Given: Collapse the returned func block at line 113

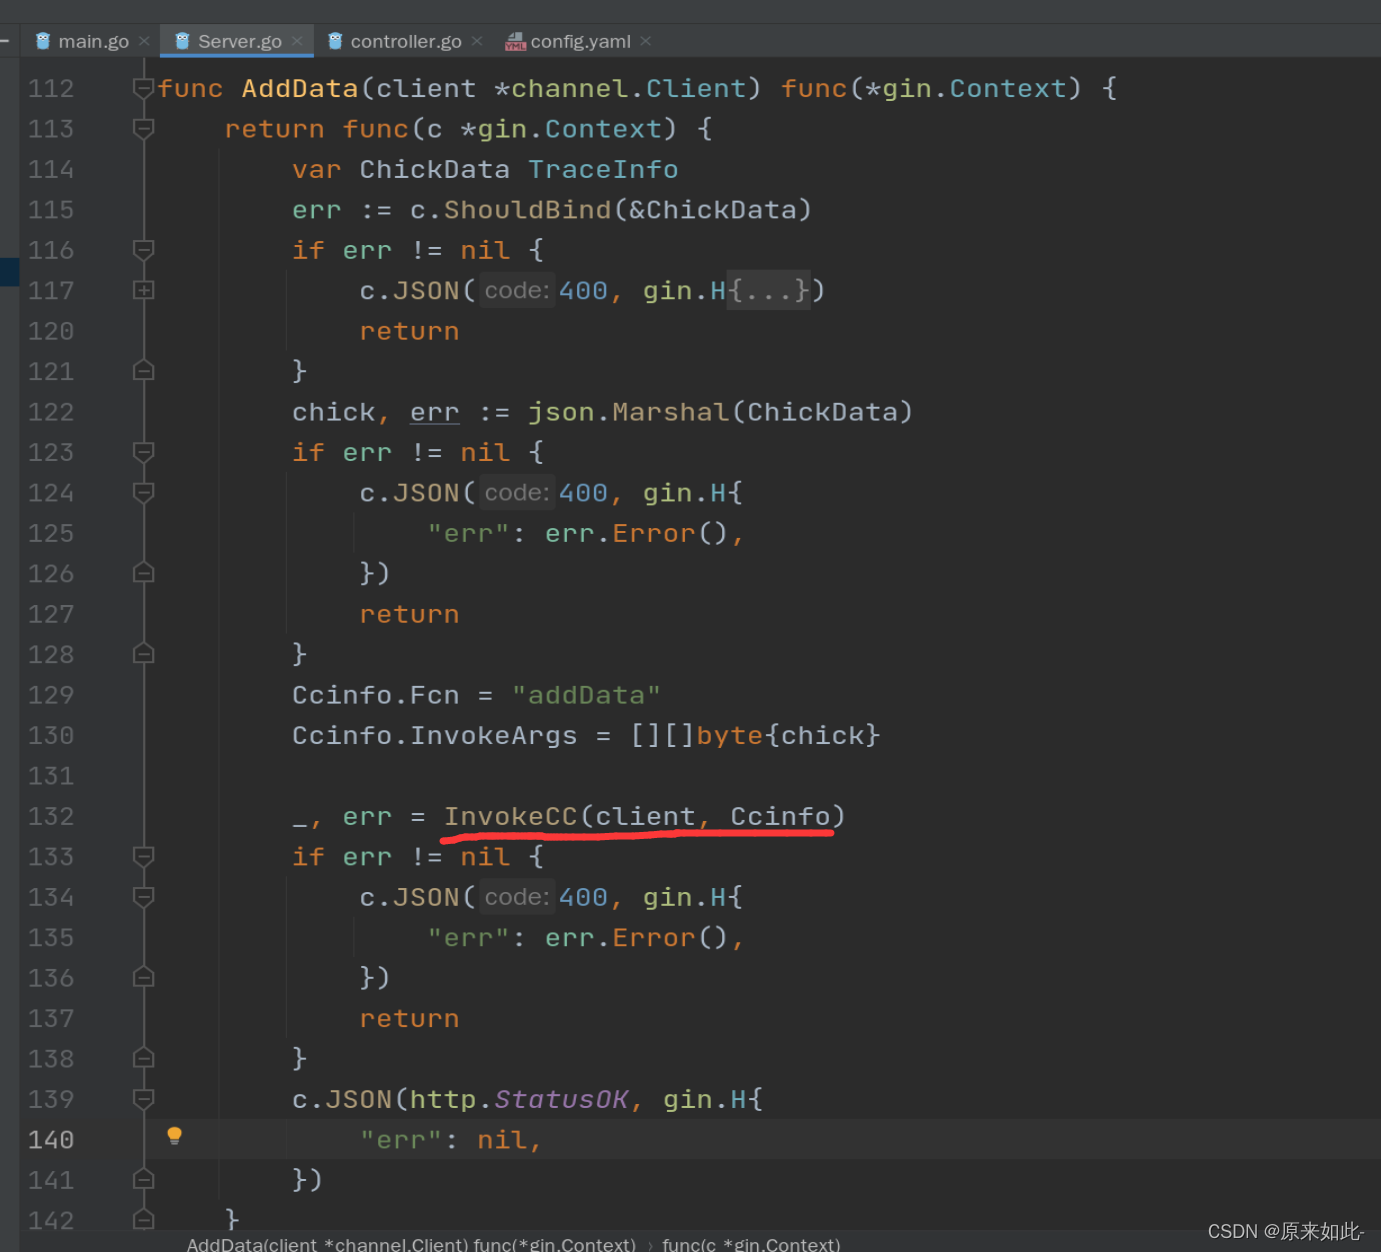Looking at the screenshot, I should point(143,128).
